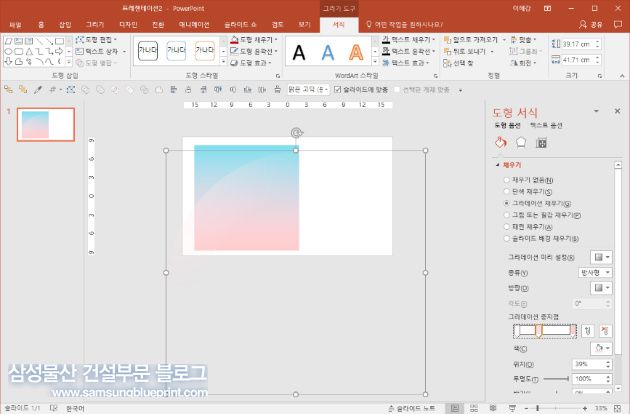630x414 pixels.
Task: Open the 회전 rotate menu
Action: click(x=523, y=63)
